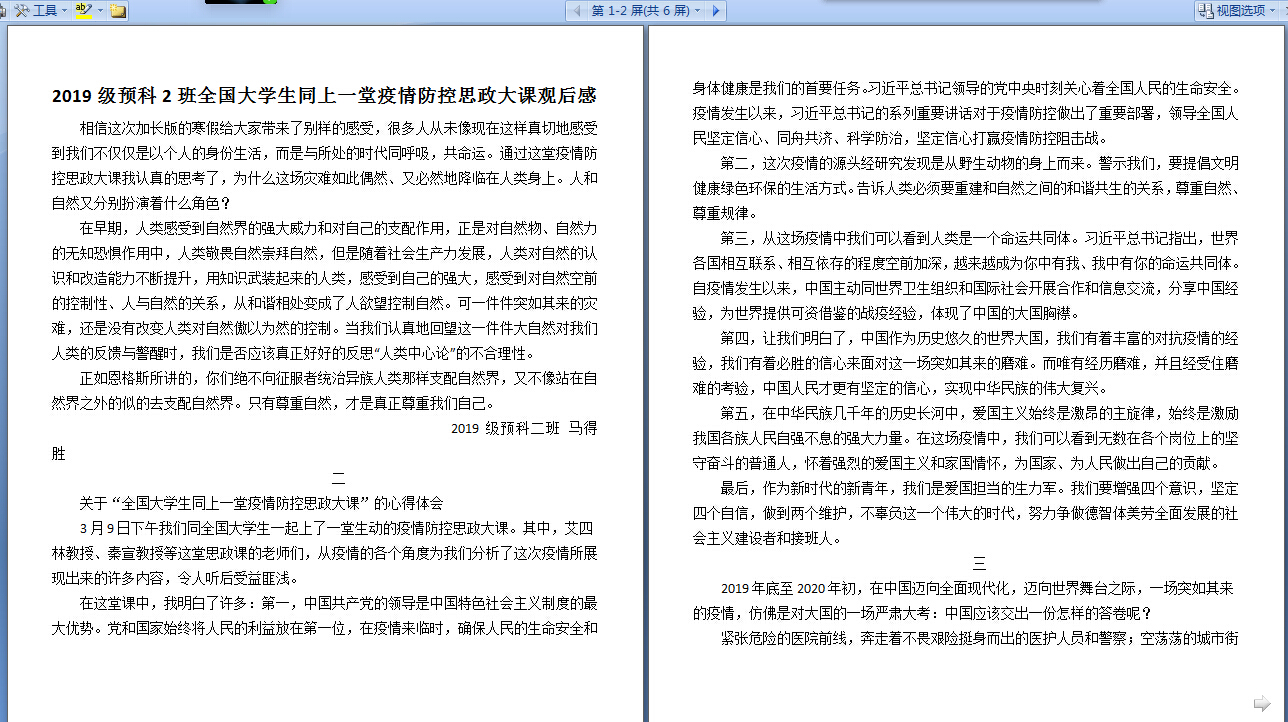Open the 工具 tools menu
This screenshot has width=1288, height=722.
pyautogui.click(x=40, y=10)
